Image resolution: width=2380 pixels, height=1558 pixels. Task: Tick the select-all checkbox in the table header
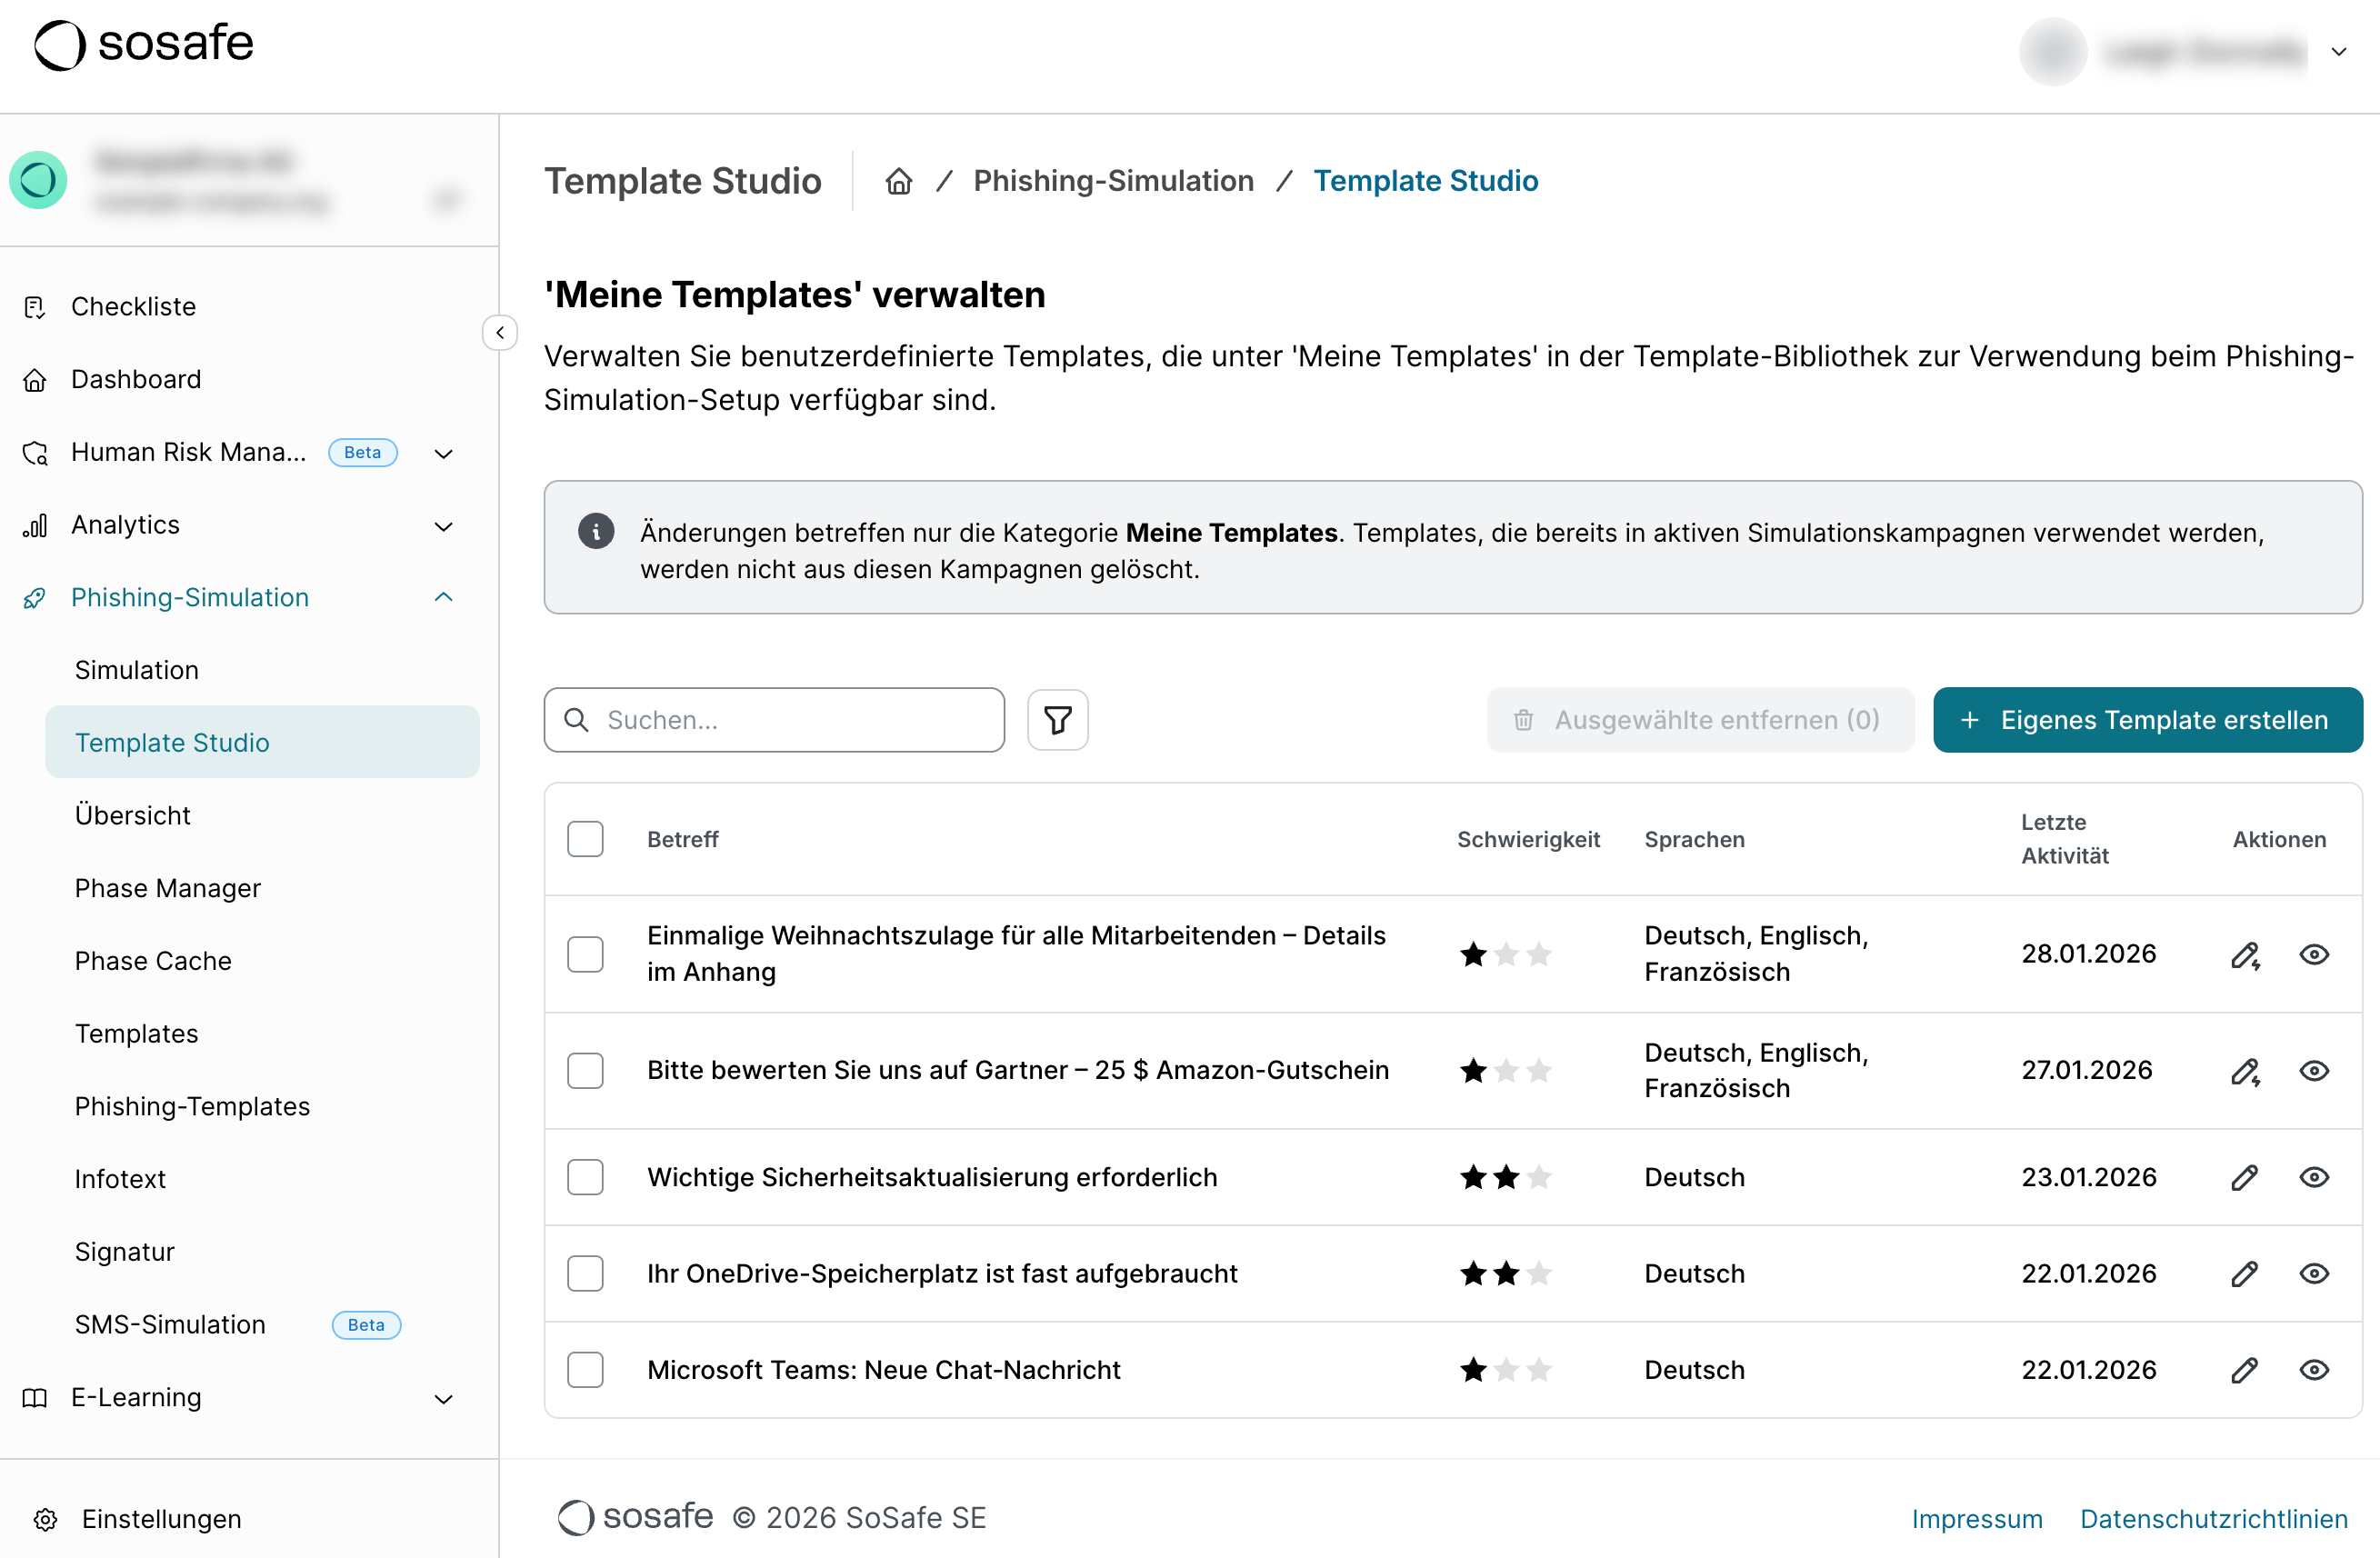(585, 840)
